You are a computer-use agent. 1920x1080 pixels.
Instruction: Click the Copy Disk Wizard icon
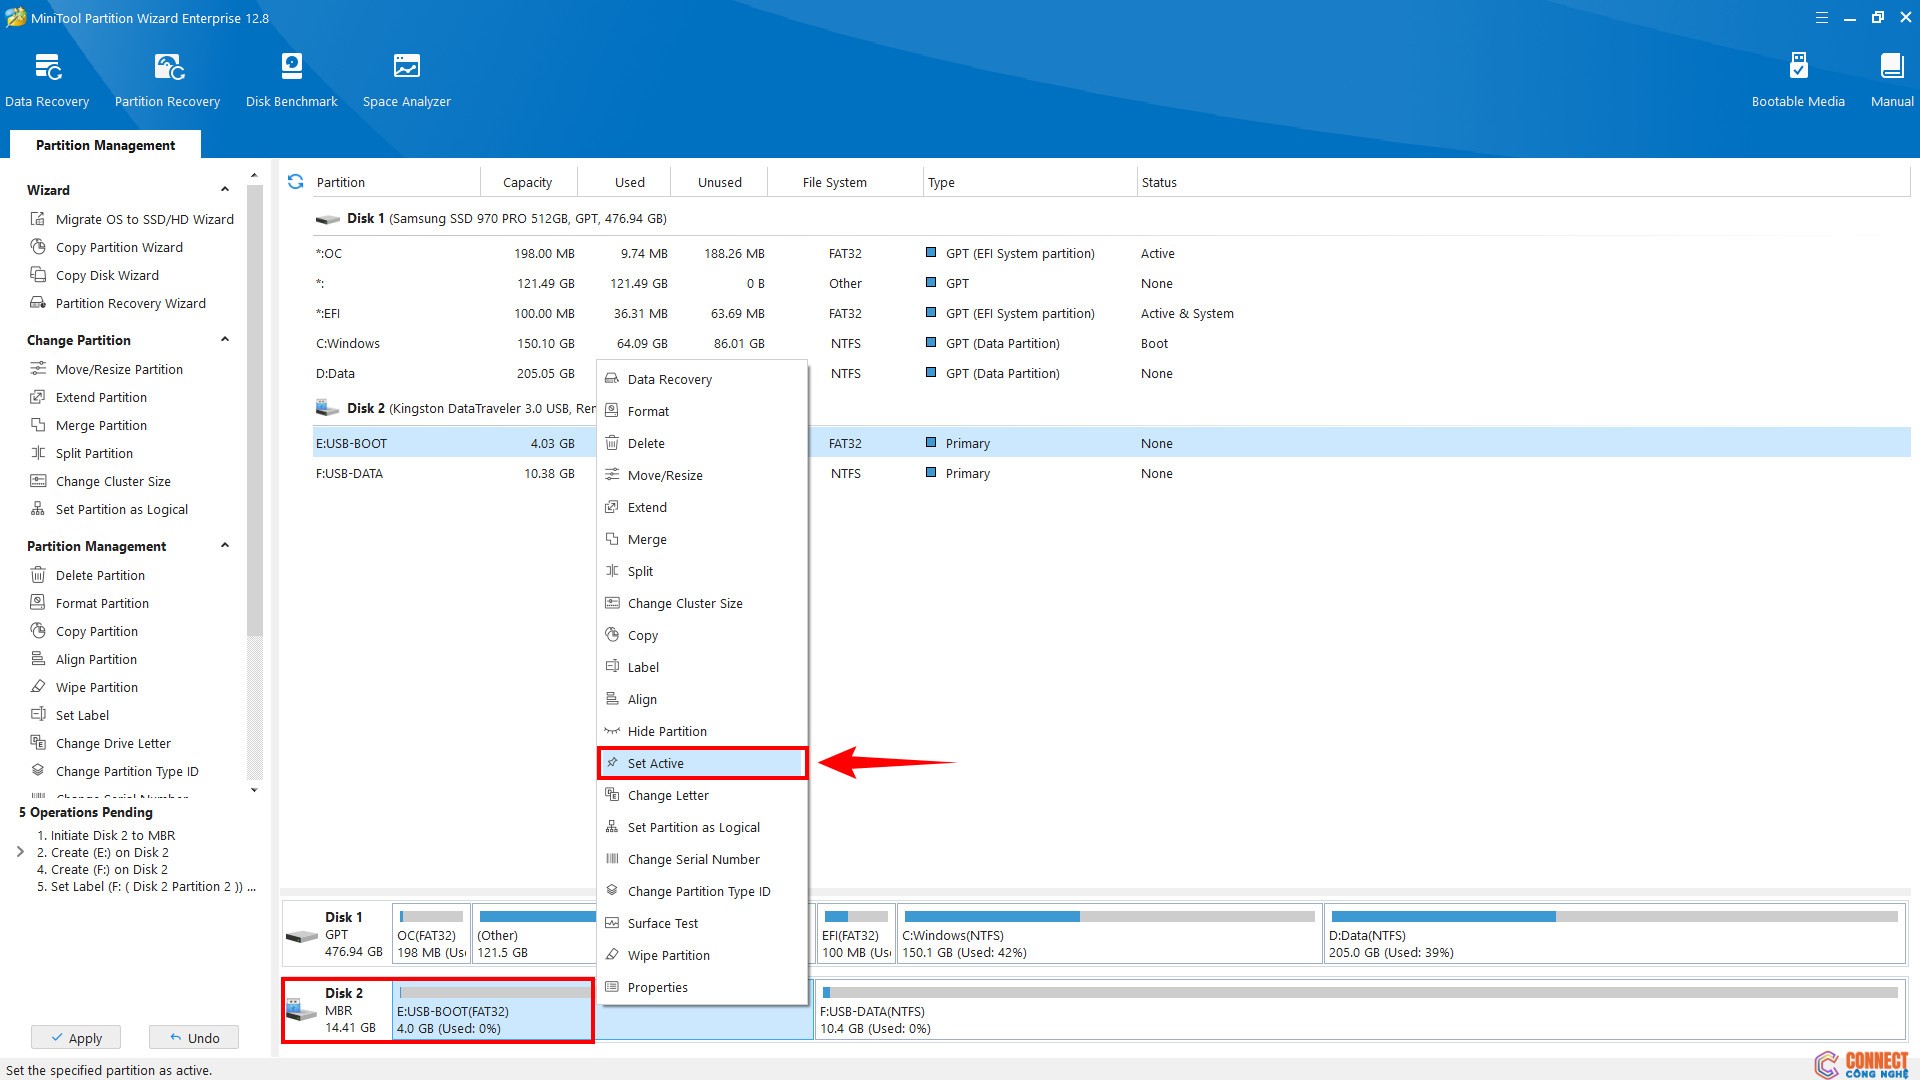(38, 275)
